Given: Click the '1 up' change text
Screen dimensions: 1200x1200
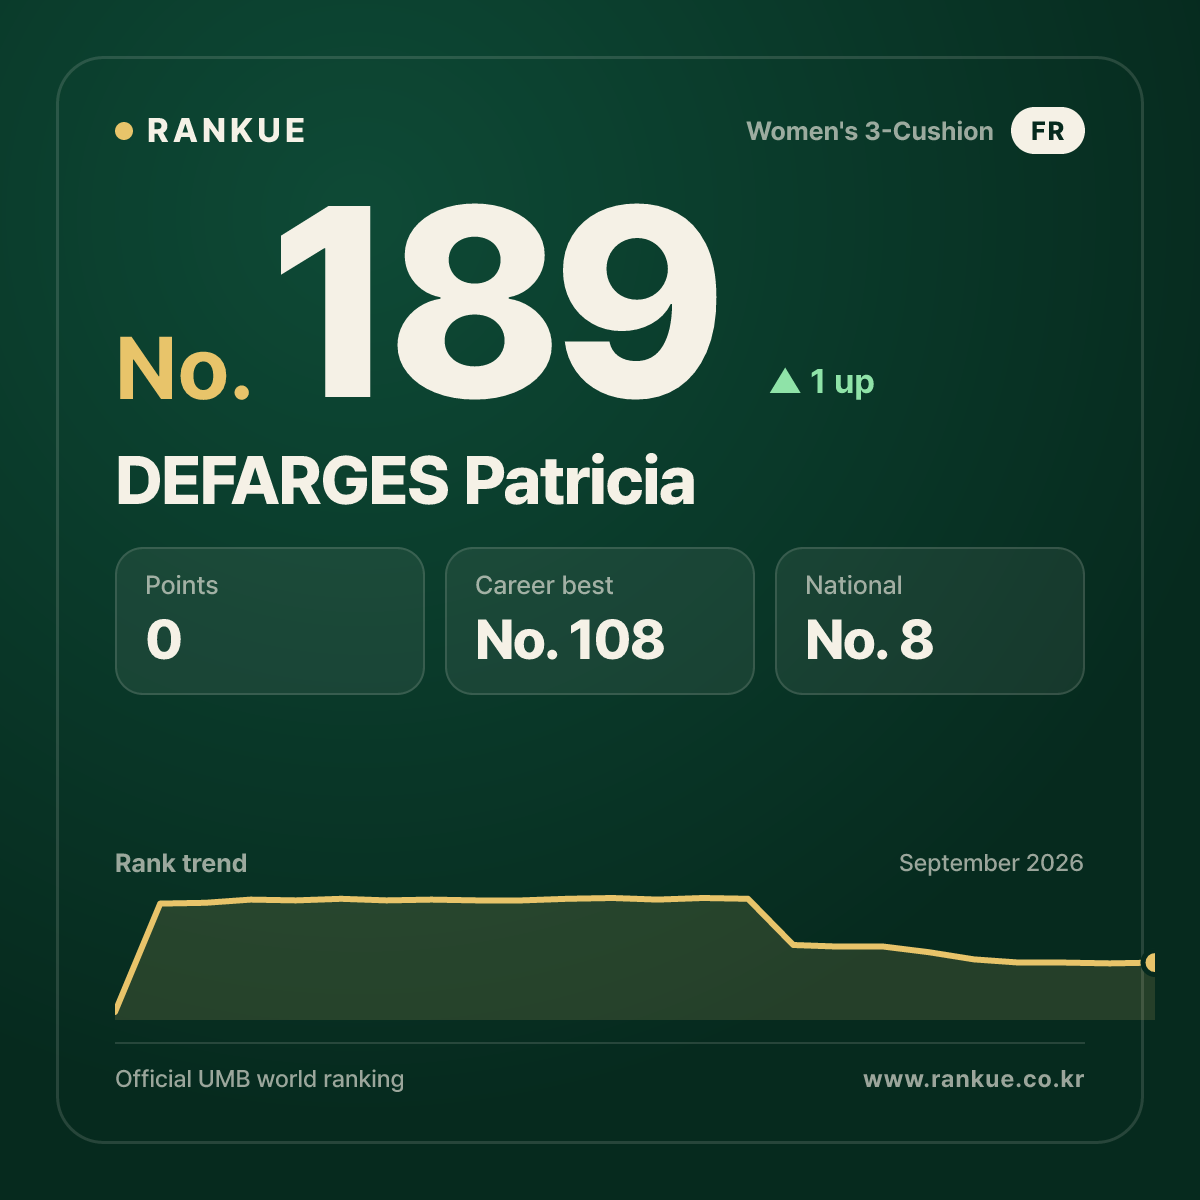Looking at the screenshot, I should (x=842, y=382).
